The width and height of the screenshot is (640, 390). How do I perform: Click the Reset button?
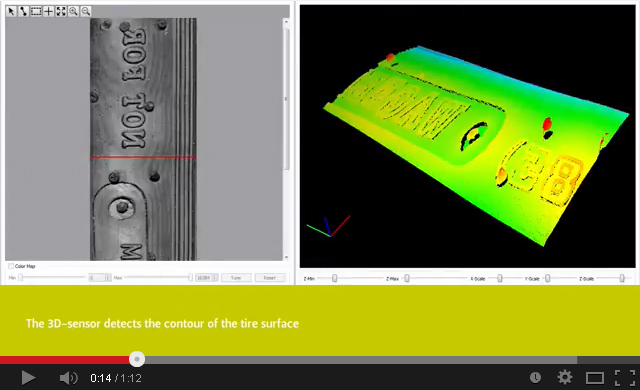click(x=270, y=278)
